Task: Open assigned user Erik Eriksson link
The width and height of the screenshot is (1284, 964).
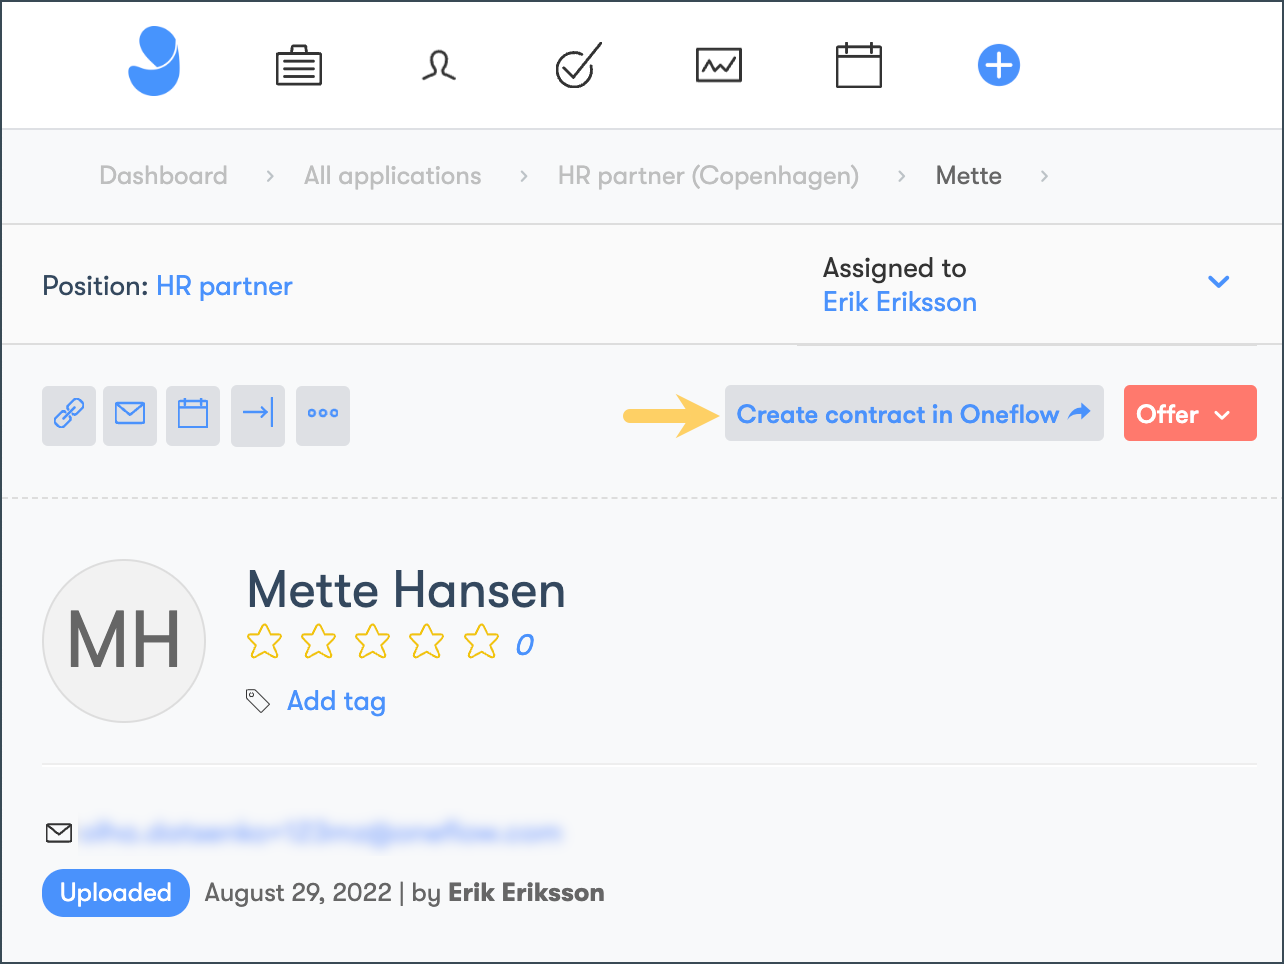Action: click(x=900, y=302)
